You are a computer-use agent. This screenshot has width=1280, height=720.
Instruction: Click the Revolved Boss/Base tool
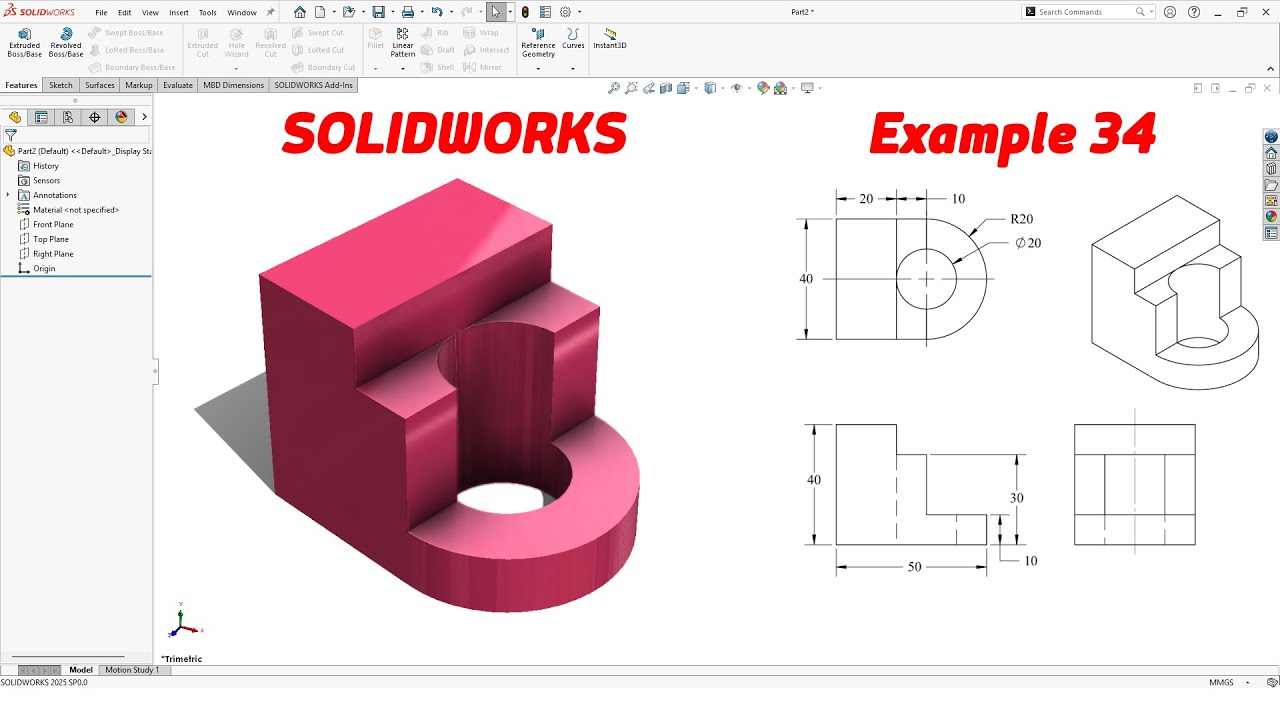66,42
